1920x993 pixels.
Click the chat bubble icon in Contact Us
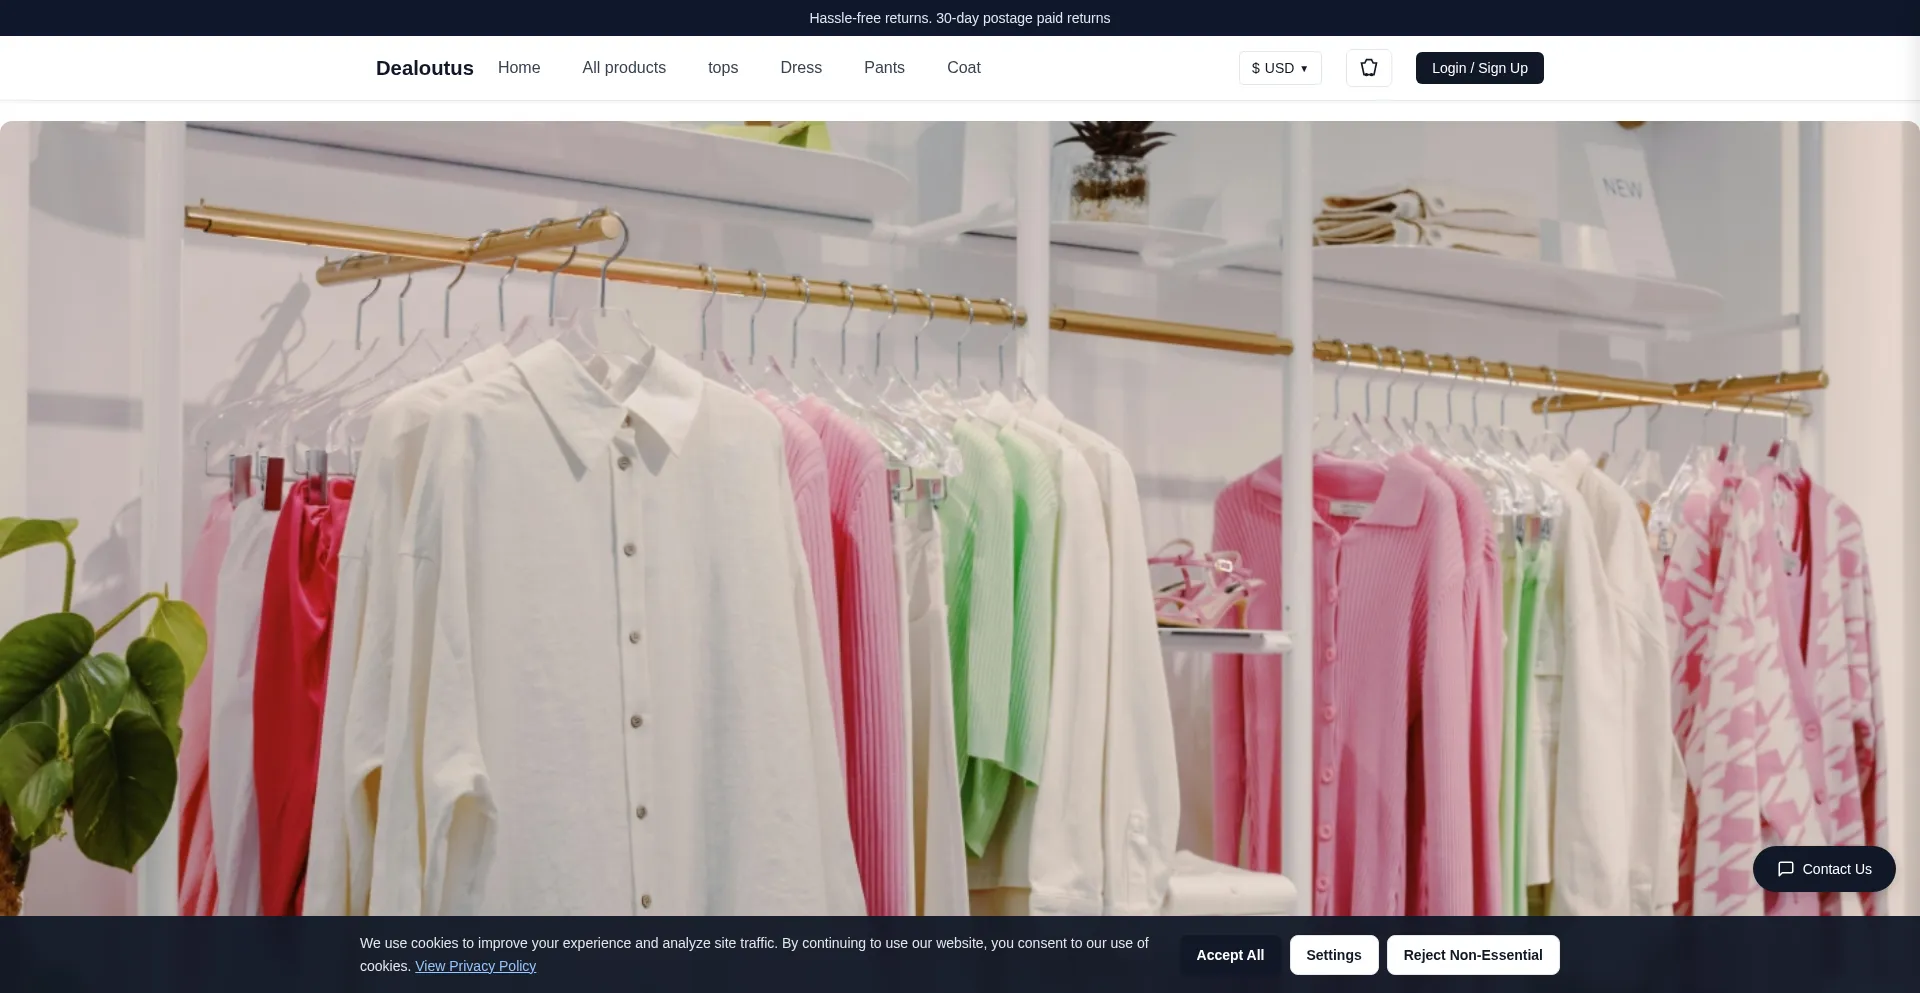point(1785,869)
